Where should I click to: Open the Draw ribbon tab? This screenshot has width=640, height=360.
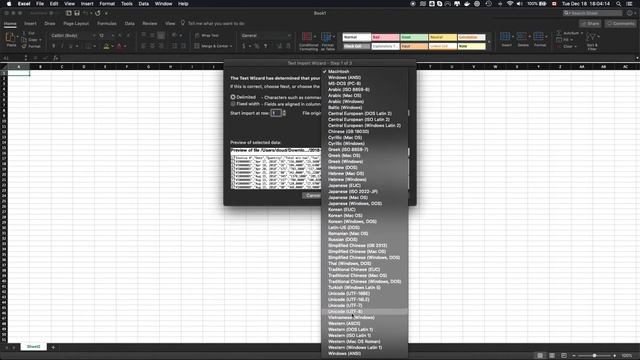tap(50, 24)
